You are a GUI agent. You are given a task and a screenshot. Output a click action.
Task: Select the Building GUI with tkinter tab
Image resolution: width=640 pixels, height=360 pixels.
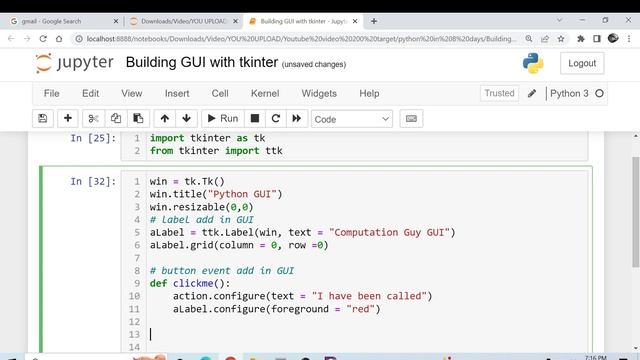point(303,21)
